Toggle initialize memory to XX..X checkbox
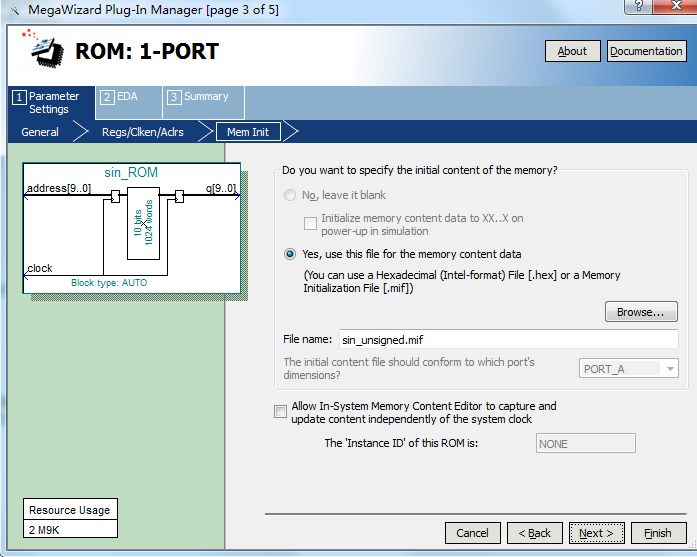The width and height of the screenshot is (697, 557). [310, 223]
